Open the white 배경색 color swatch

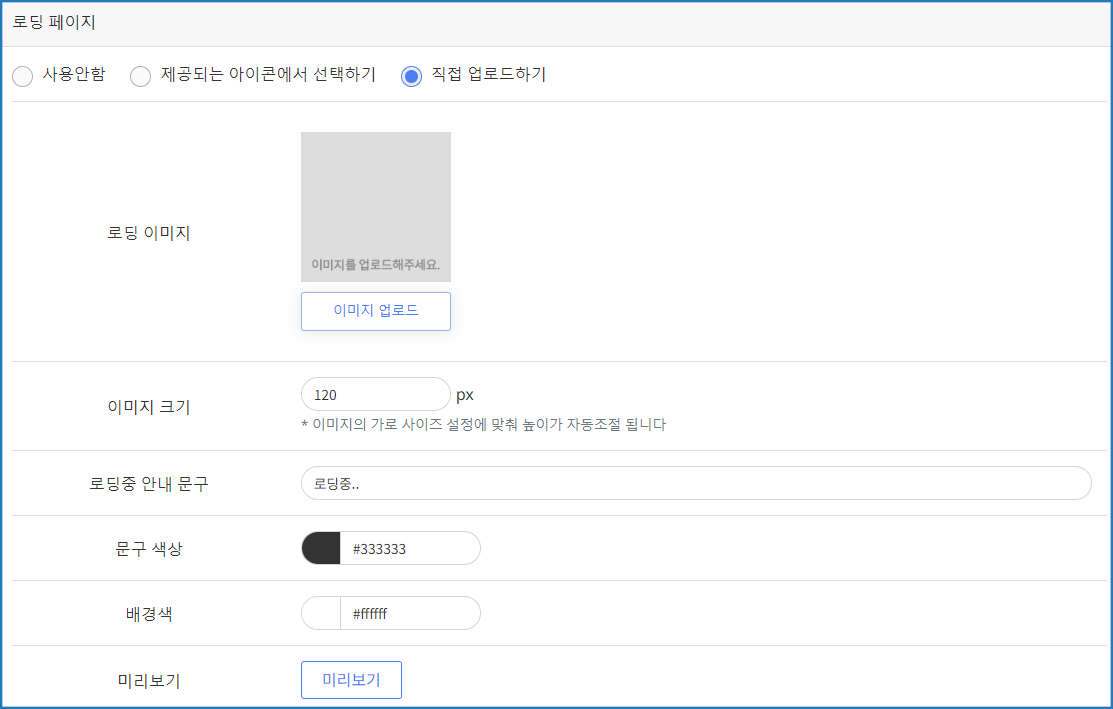[x=321, y=614]
